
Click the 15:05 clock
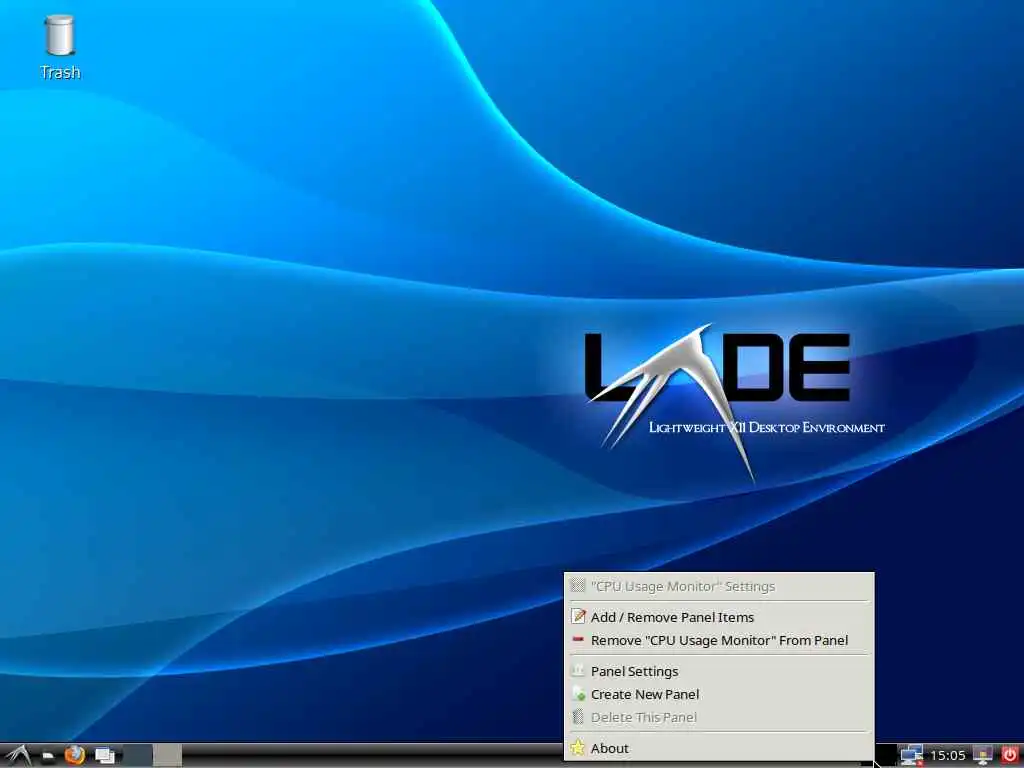coord(948,756)
